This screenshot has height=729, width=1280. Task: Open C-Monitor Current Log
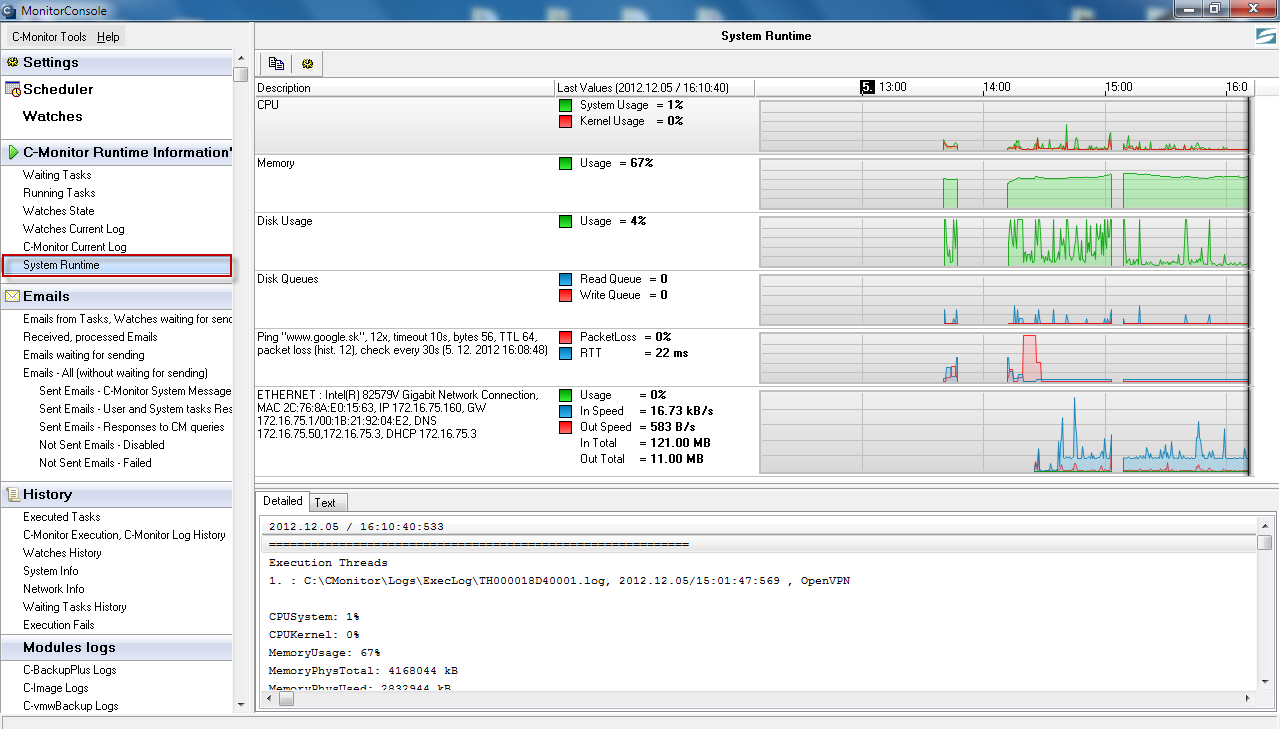75,247
